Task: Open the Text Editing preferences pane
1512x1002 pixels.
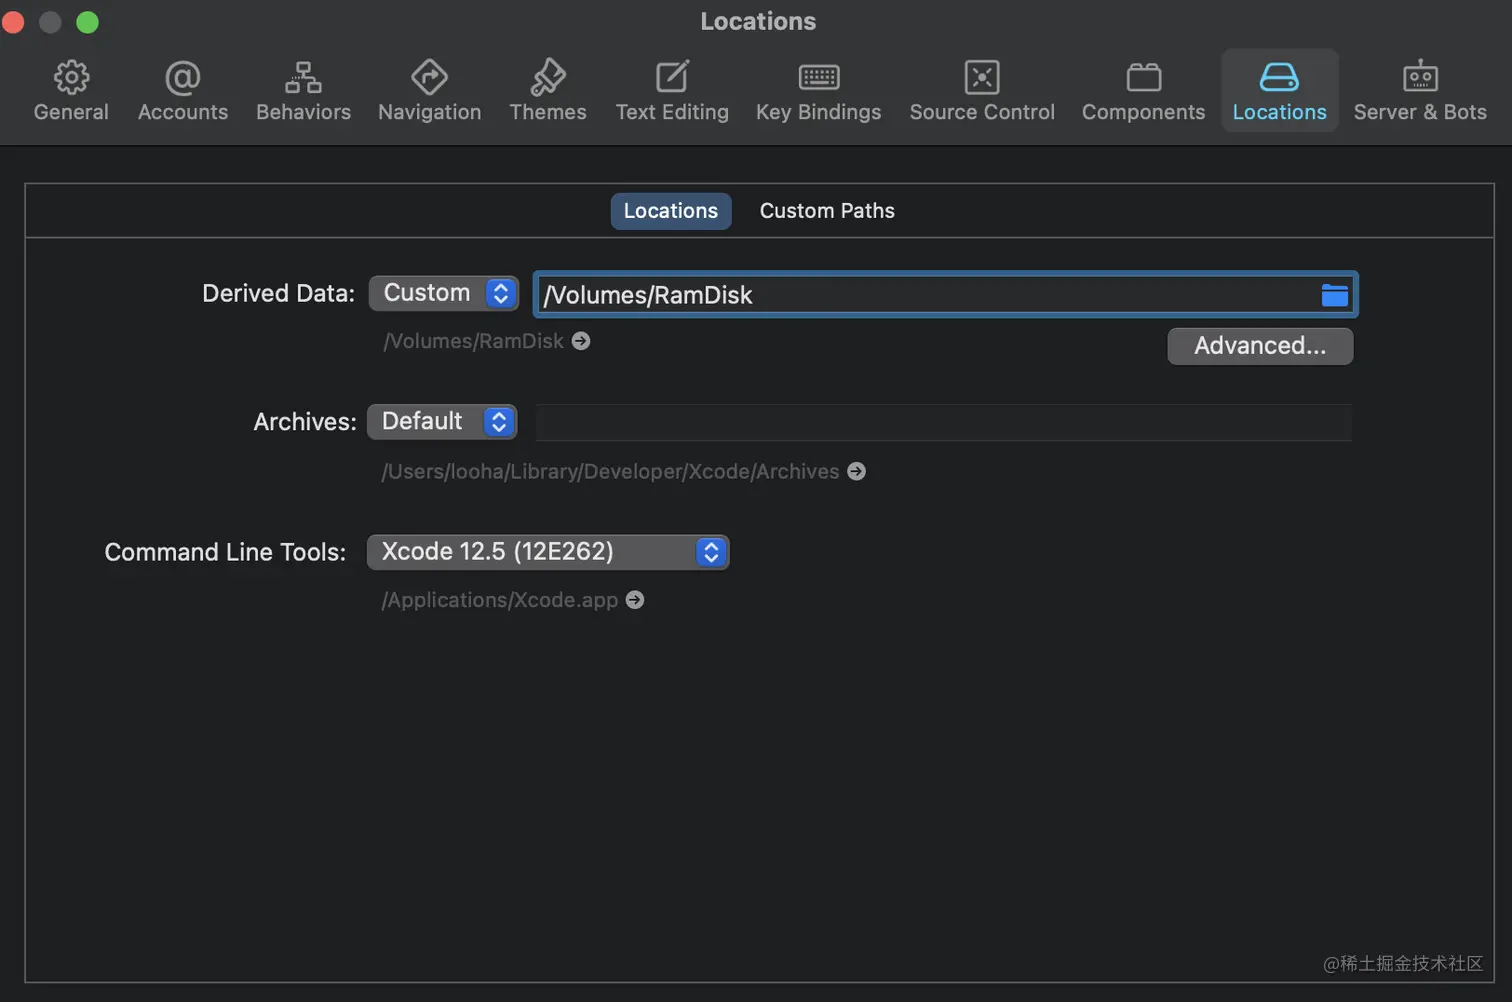Action: [672, 91]
